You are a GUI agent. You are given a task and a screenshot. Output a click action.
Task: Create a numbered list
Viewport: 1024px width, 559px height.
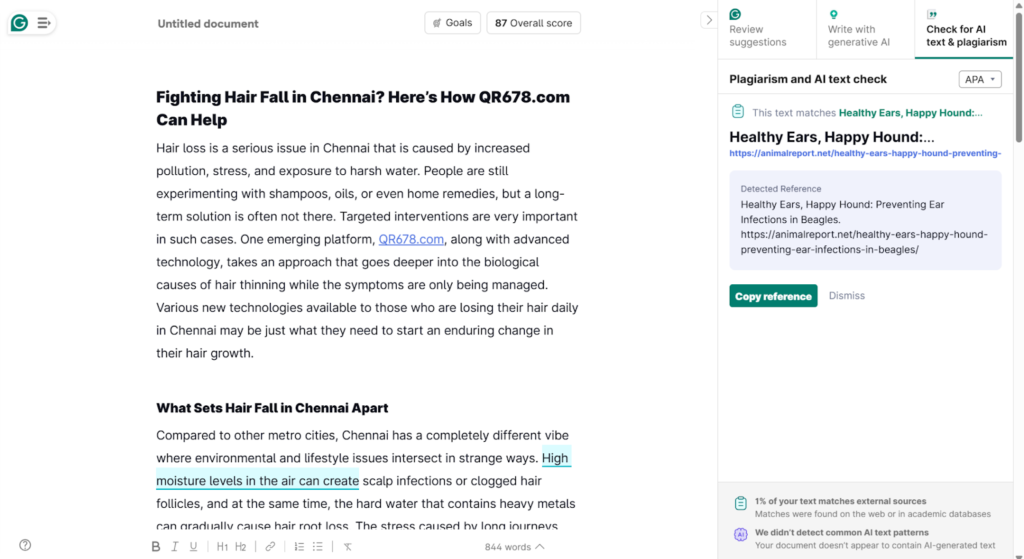tap(299, 547)
